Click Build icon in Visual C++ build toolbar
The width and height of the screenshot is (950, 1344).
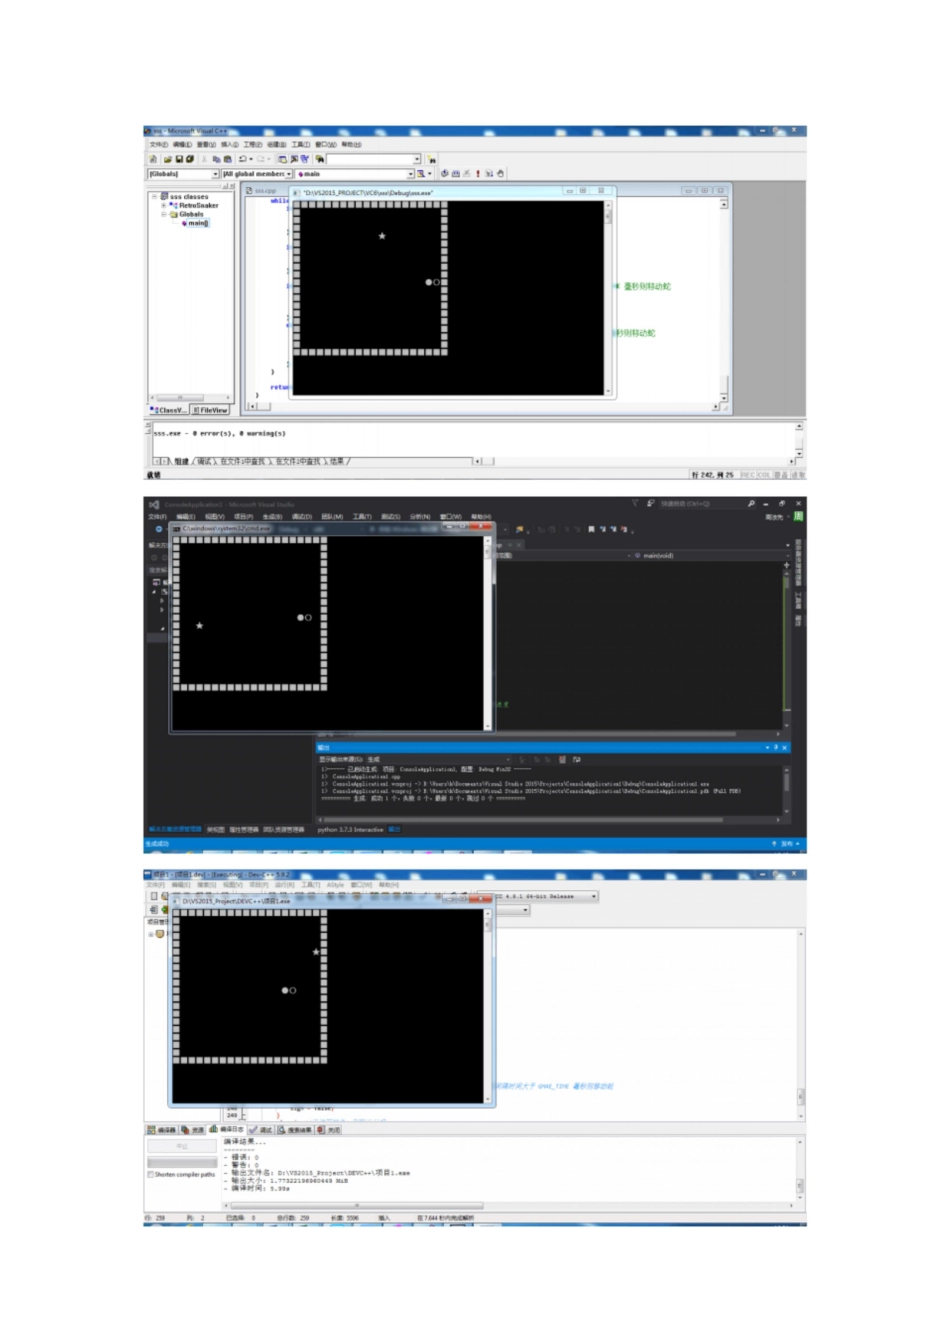[455, 173]
